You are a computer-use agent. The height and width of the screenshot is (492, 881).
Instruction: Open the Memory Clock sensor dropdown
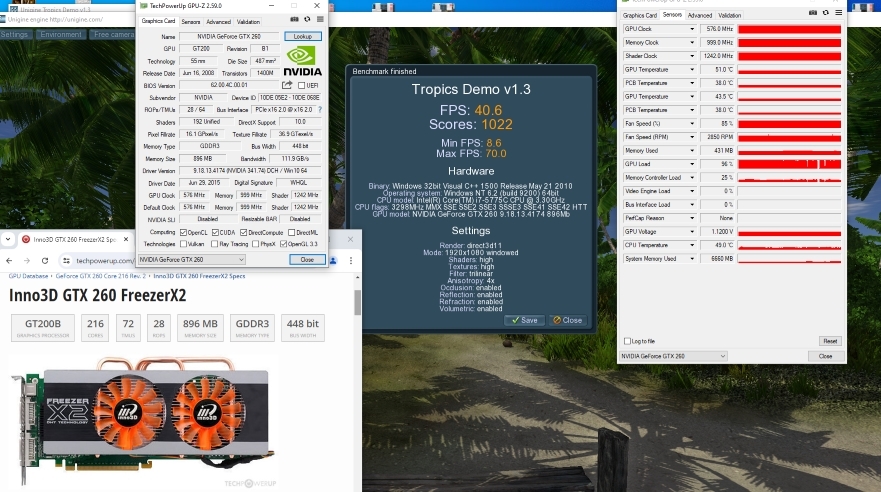click(692, 42)
